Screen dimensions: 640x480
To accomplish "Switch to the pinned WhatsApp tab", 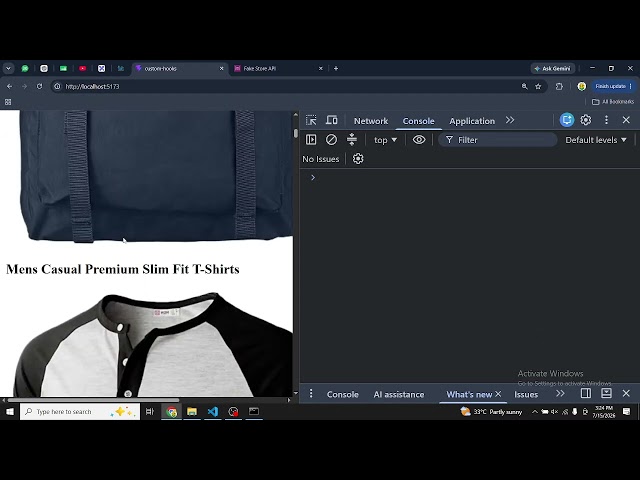I will coord(25,69).
